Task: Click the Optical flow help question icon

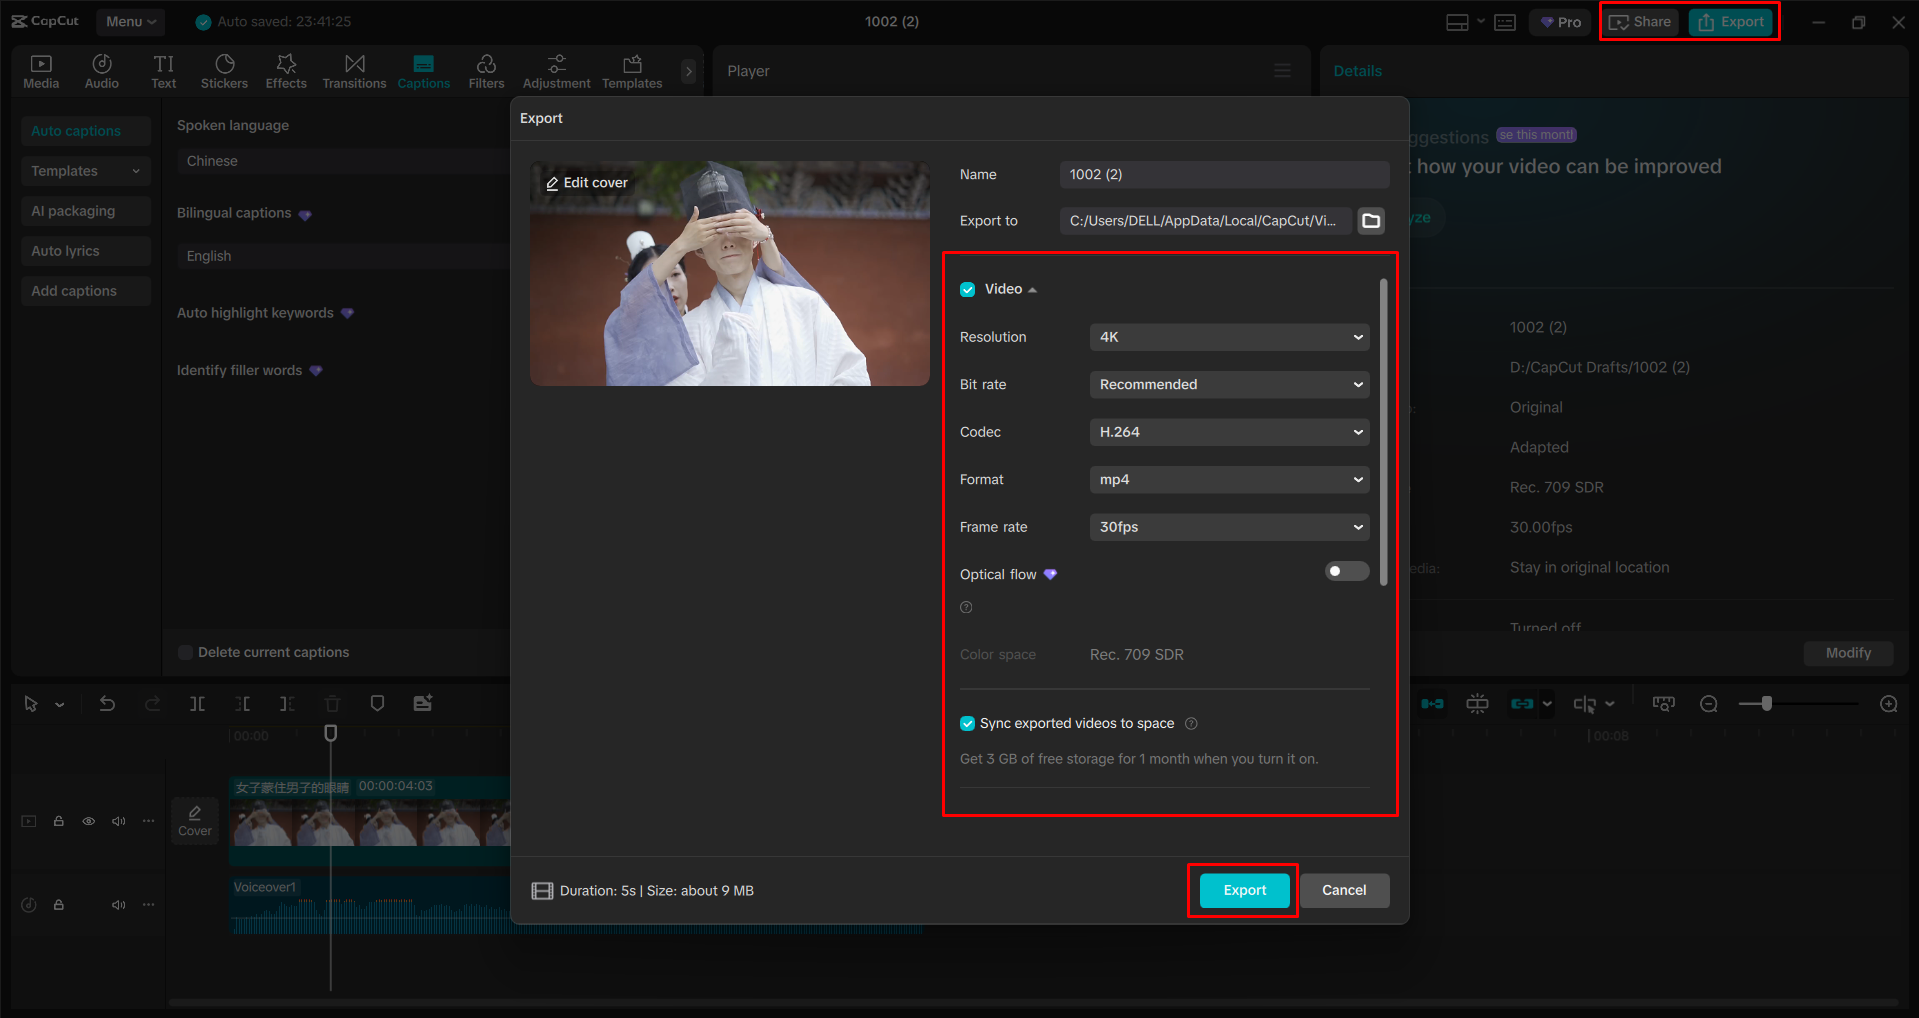Action: [x=966, y=607]
